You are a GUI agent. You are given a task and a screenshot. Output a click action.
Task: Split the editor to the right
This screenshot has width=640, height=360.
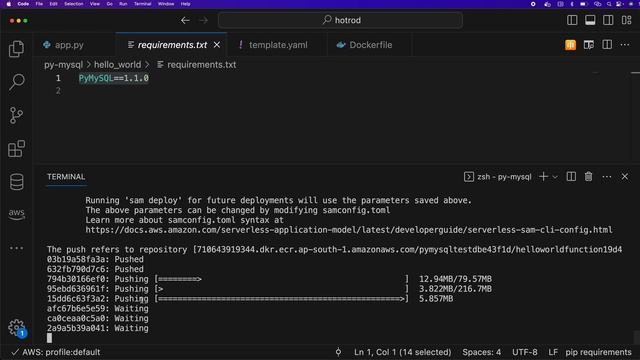(607, 45)
